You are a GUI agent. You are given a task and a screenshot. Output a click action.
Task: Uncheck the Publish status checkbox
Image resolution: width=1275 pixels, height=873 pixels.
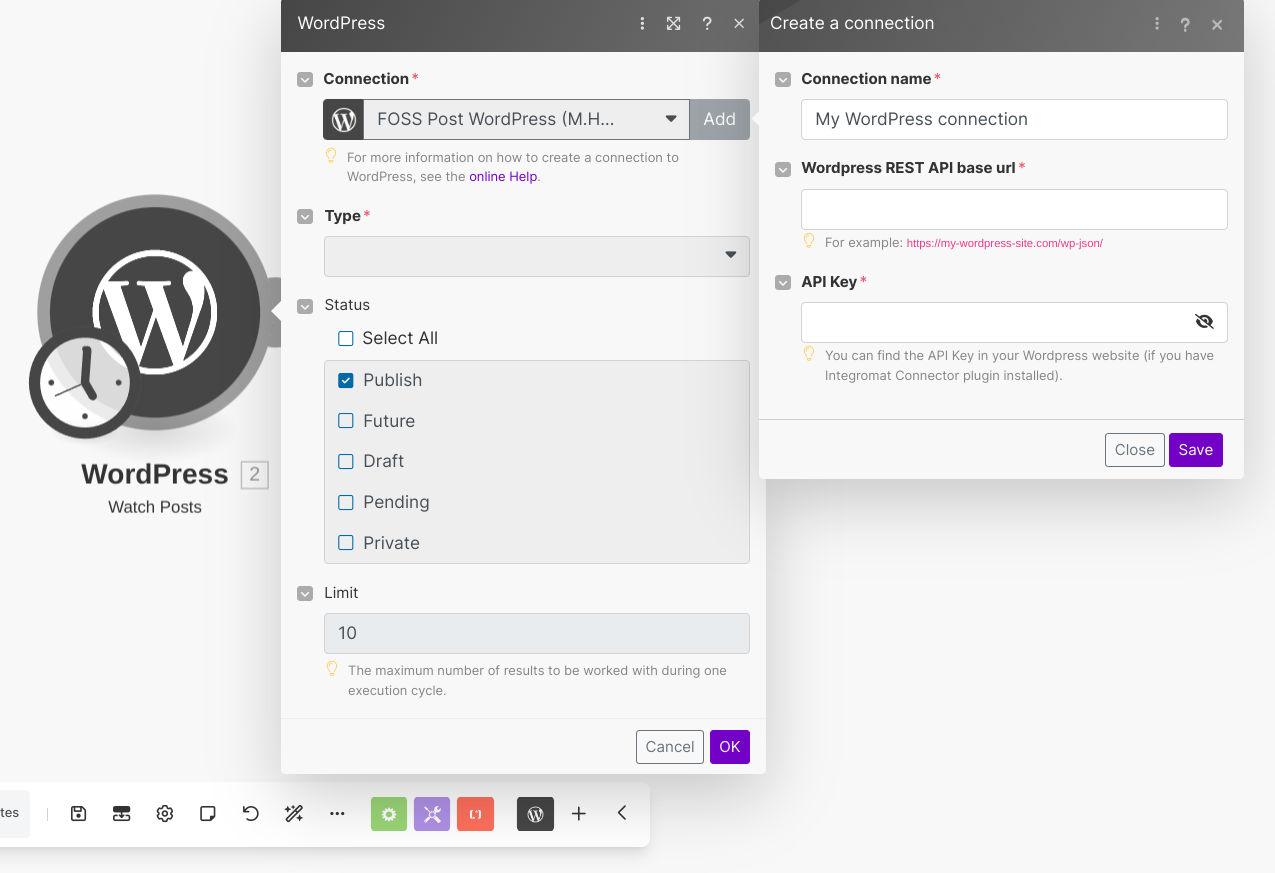tap(346, 380)
